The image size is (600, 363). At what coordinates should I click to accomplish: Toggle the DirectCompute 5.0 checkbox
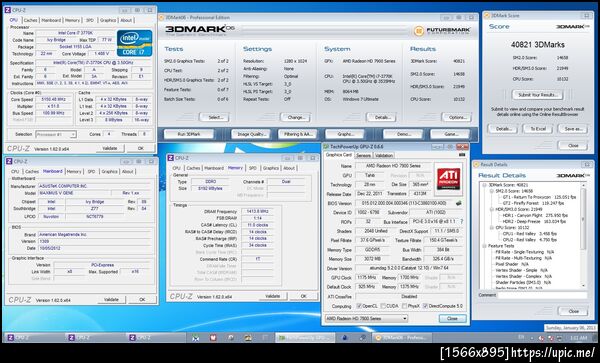425,306
